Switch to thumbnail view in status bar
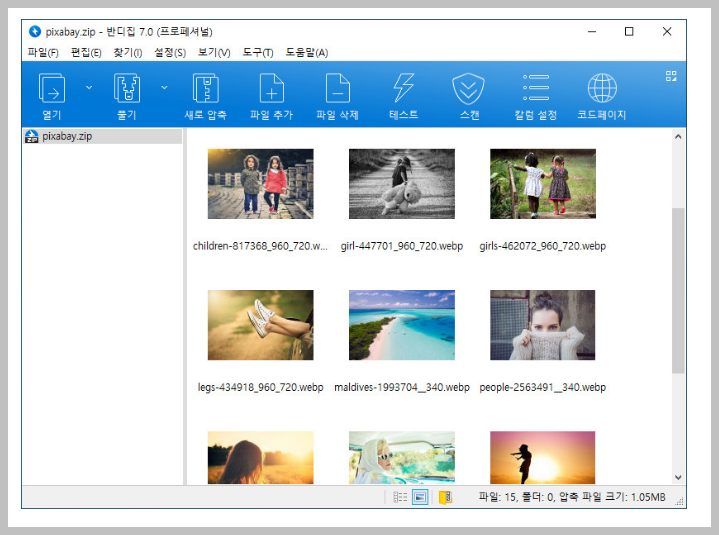 [420, 497]
